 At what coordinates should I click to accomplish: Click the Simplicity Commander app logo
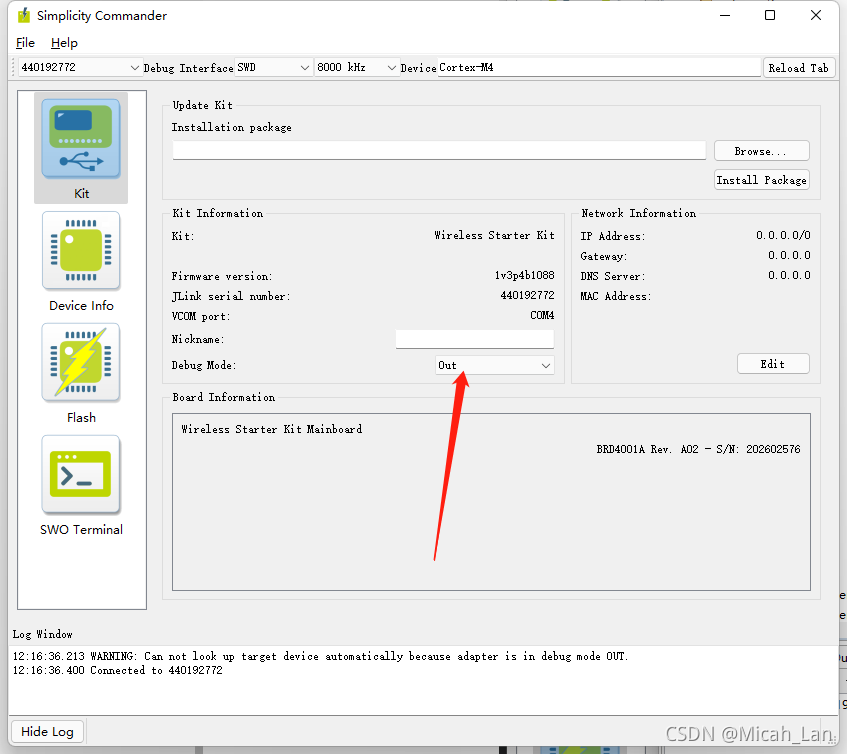click(x=24, y=16)
